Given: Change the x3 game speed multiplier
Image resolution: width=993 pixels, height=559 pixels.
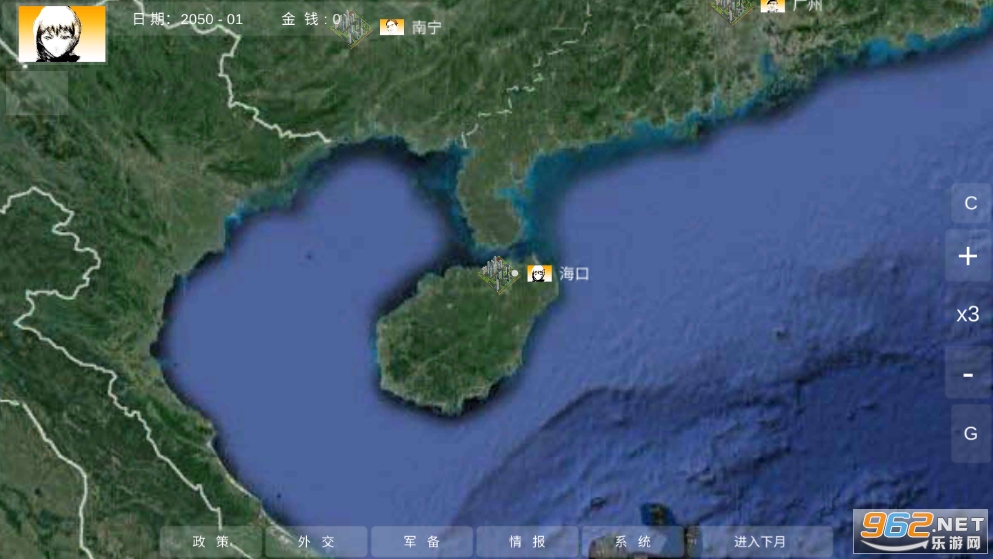Looking at the screenshot, I should pyautogui.click(x=968, y=315).
